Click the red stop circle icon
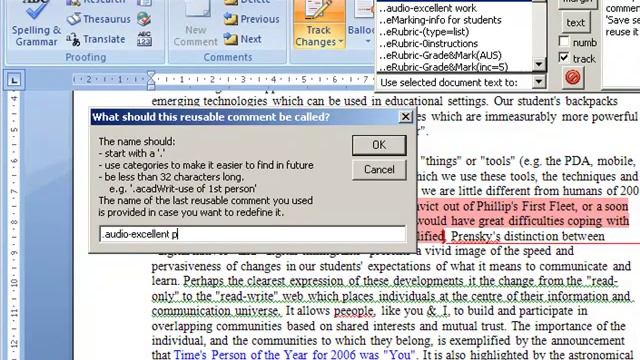 [x=573, y=77]
